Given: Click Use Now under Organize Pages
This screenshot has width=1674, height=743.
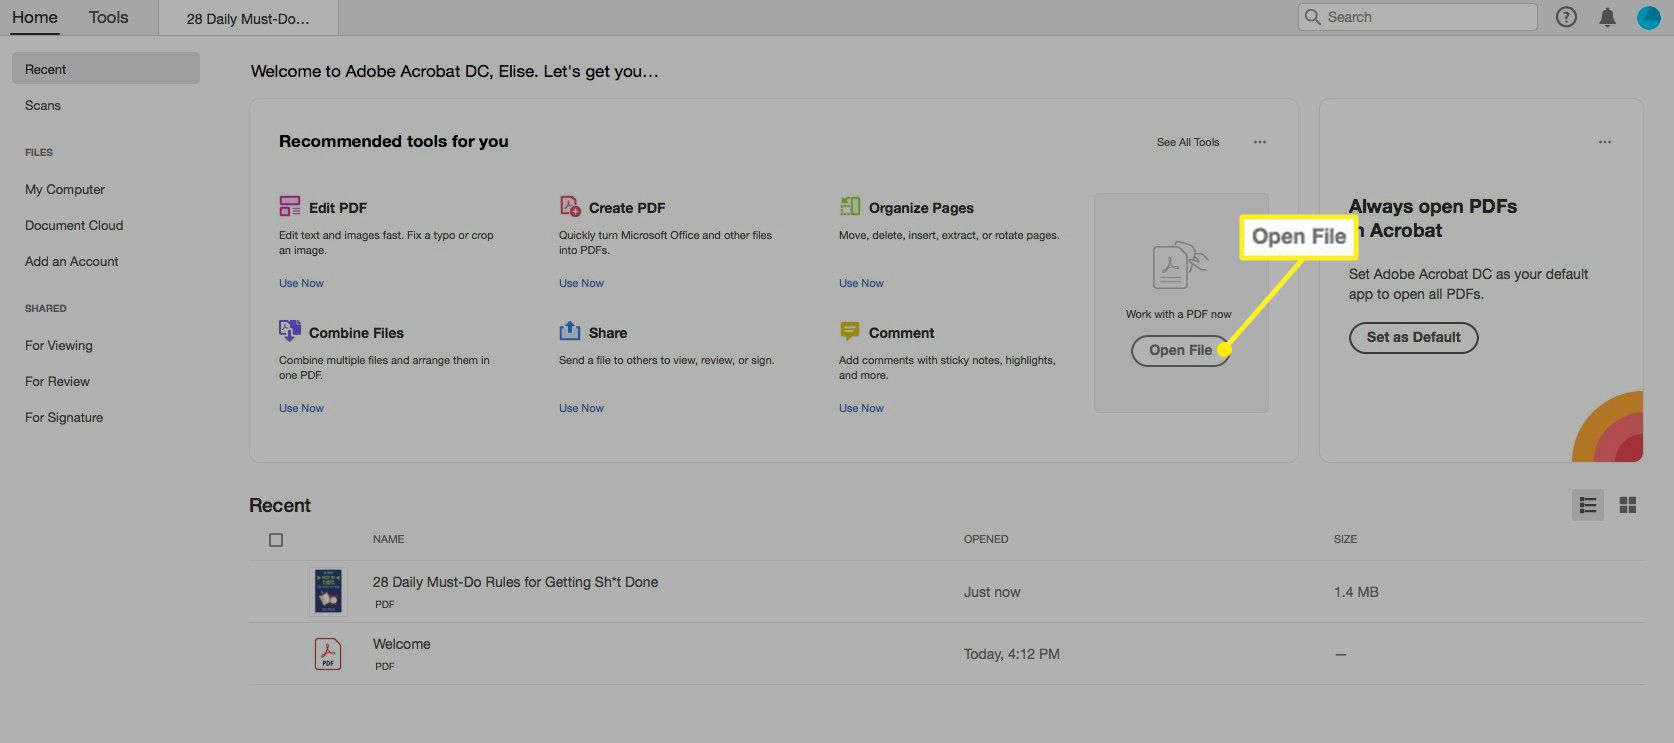Looking at the screenshot, I should [x=861, y=283].
